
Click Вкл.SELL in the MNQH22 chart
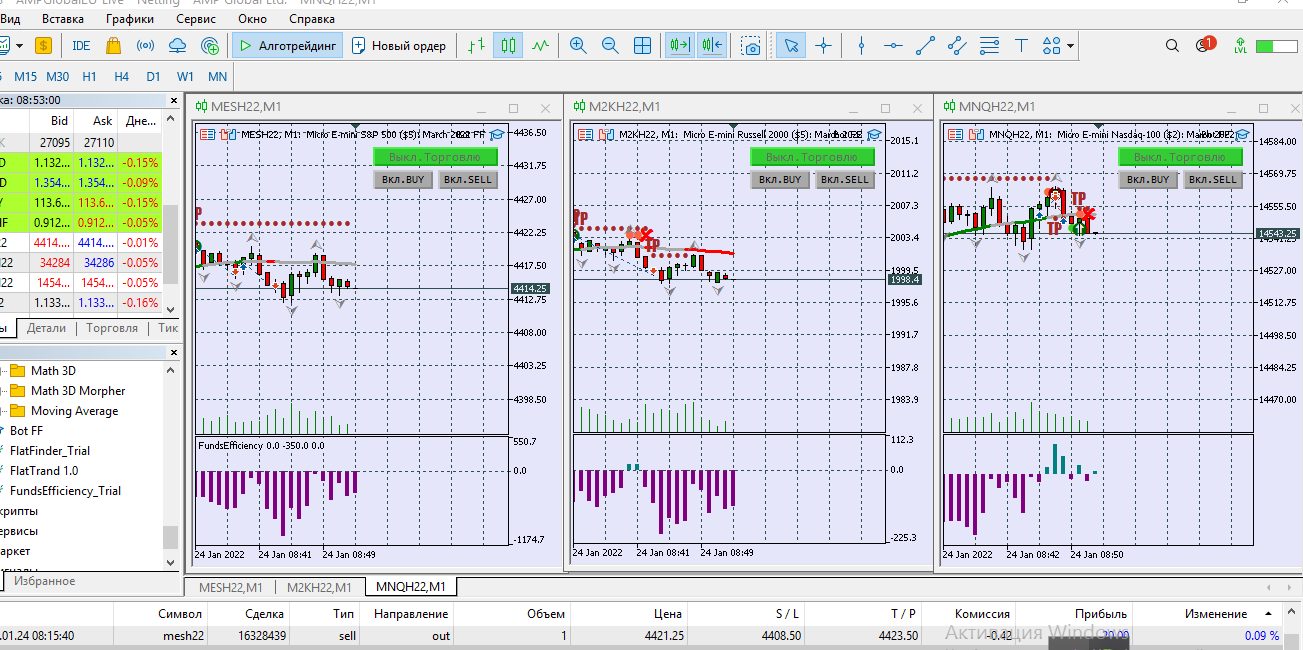[1212, 180]
